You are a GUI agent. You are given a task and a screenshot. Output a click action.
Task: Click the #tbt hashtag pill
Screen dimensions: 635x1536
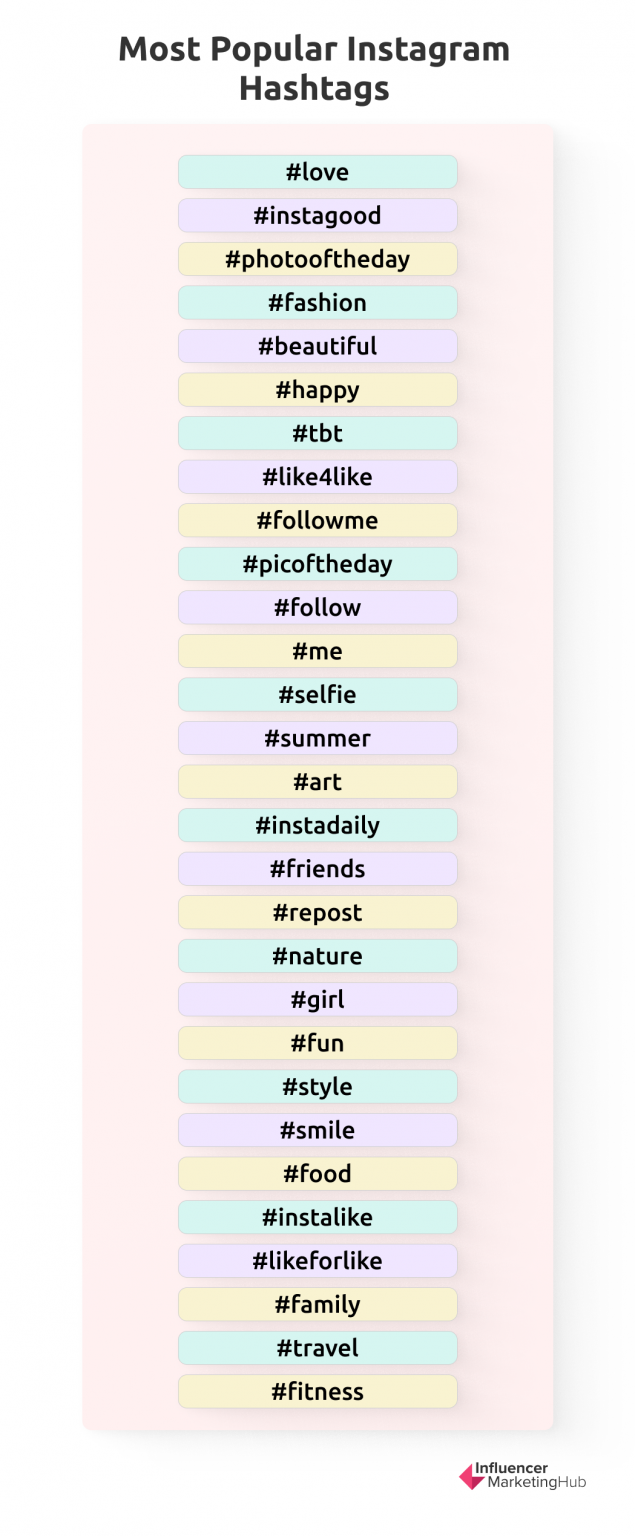click(x=317, y=433)
